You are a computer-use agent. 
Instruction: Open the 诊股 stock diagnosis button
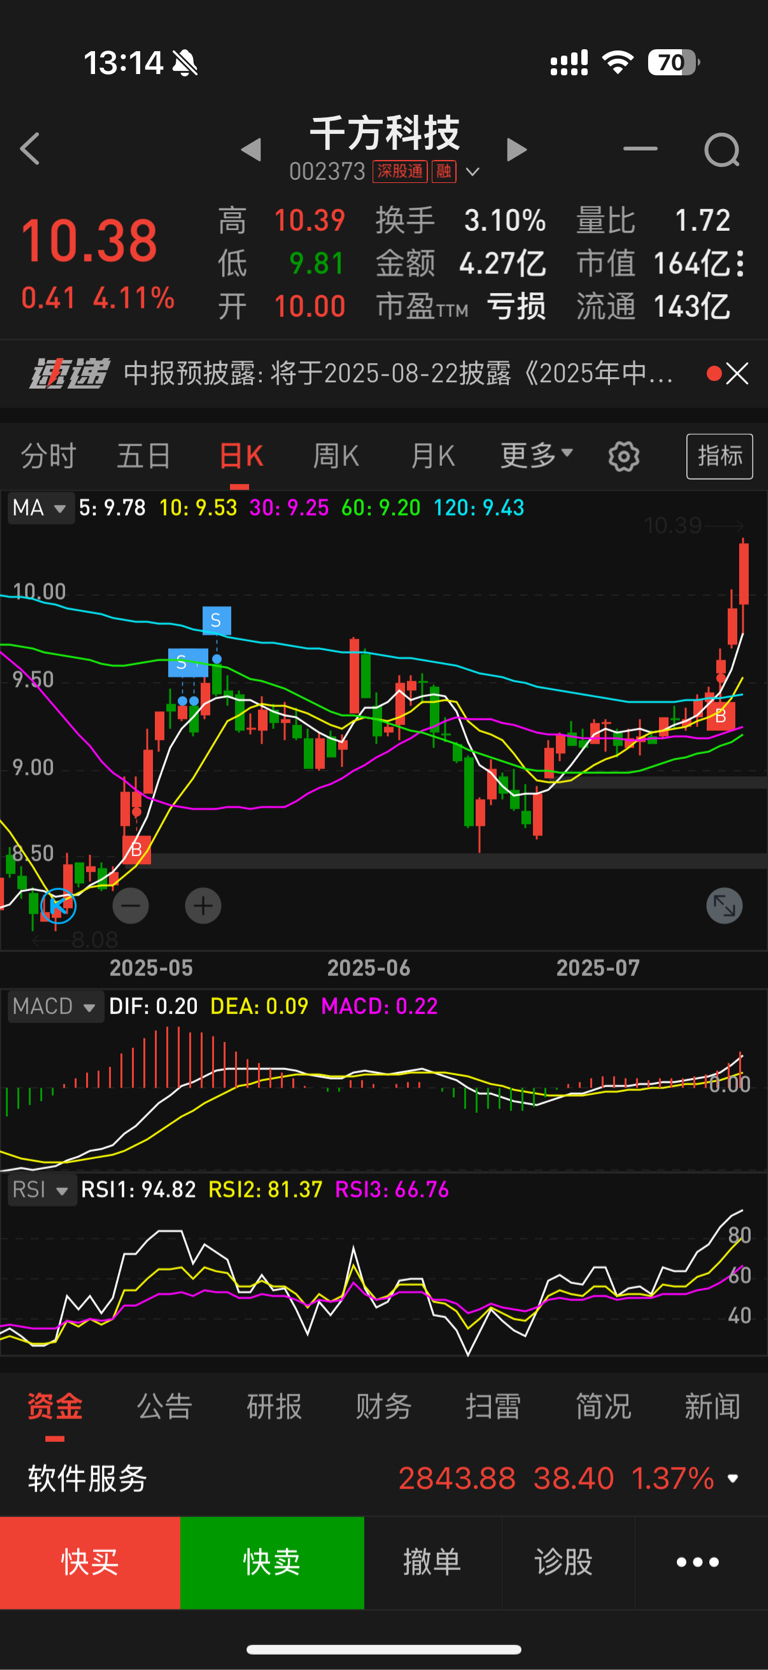[564, 1562]
